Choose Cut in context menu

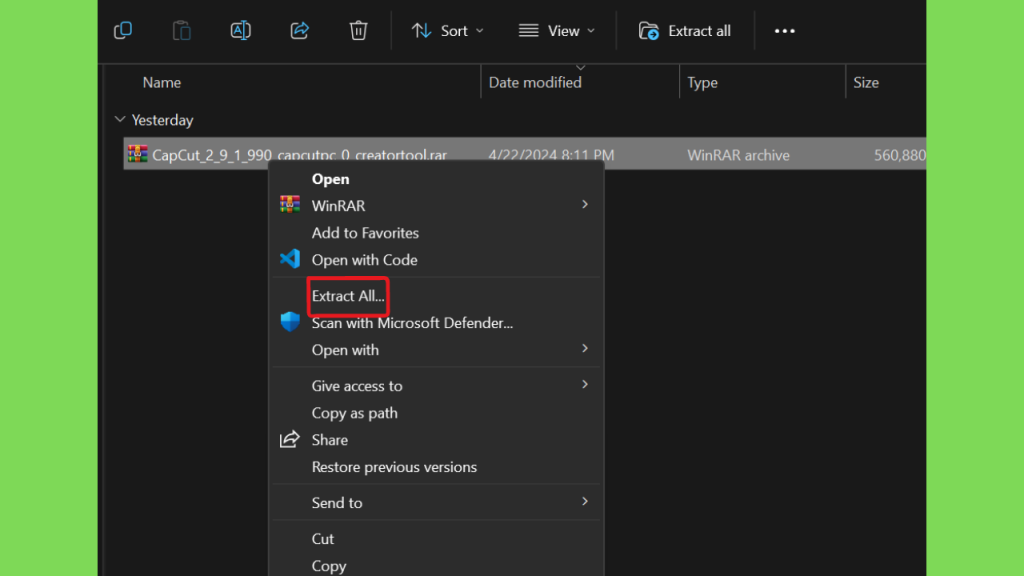tap(323, 539)
